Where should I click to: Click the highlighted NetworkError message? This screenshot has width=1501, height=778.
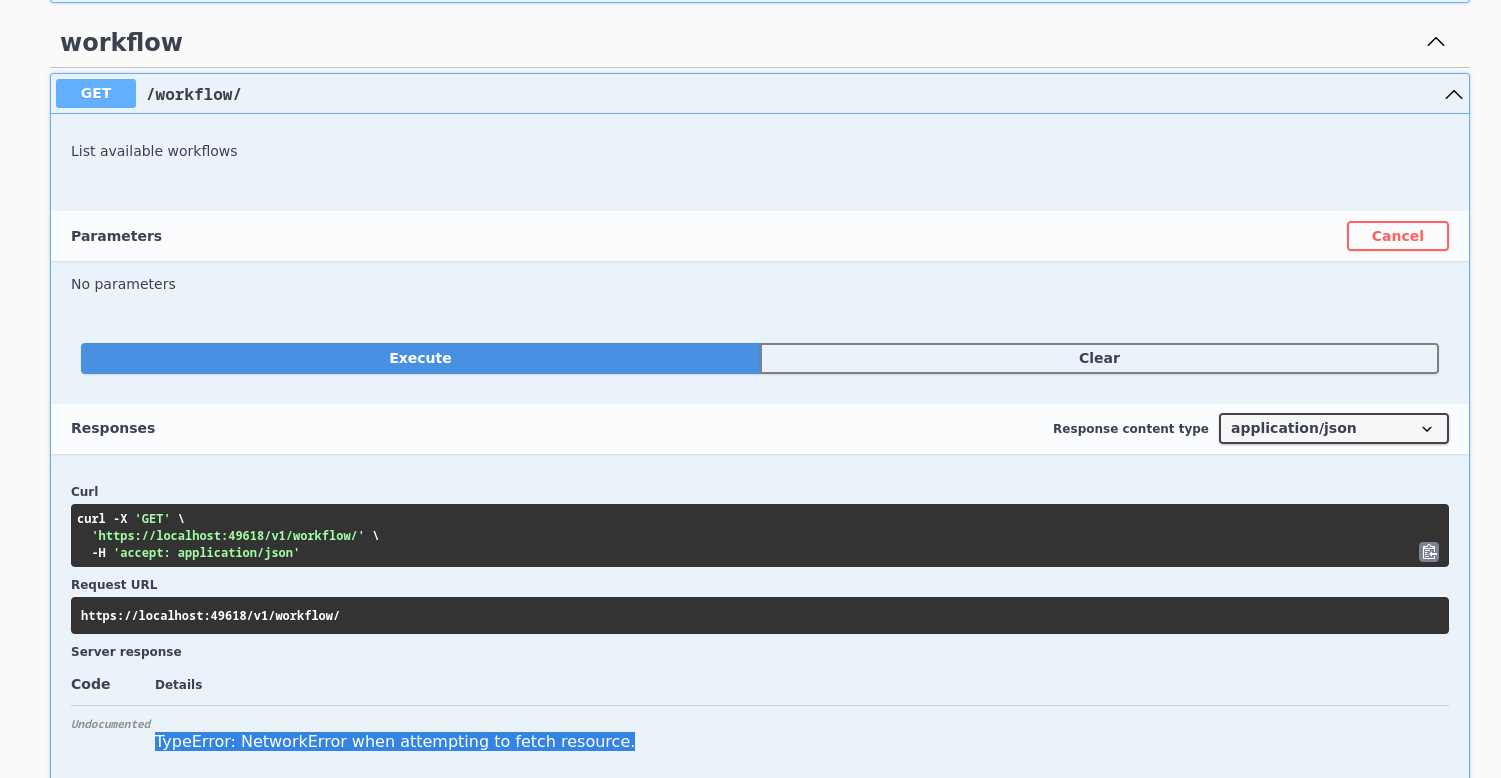pos(394,742)
